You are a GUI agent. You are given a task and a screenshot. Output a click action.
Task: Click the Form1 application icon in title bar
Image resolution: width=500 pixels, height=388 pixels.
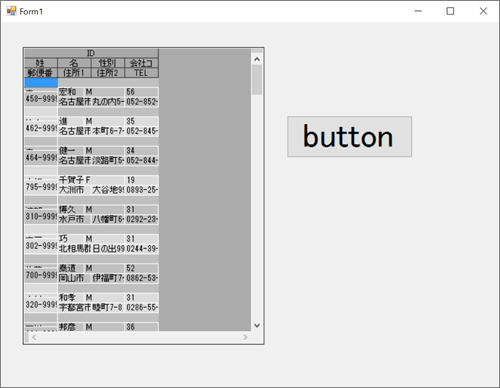coord(11,11)
